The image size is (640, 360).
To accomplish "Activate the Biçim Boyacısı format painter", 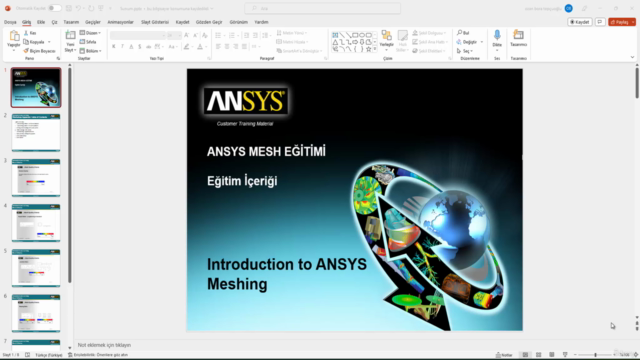I will [x=39, y=51].
